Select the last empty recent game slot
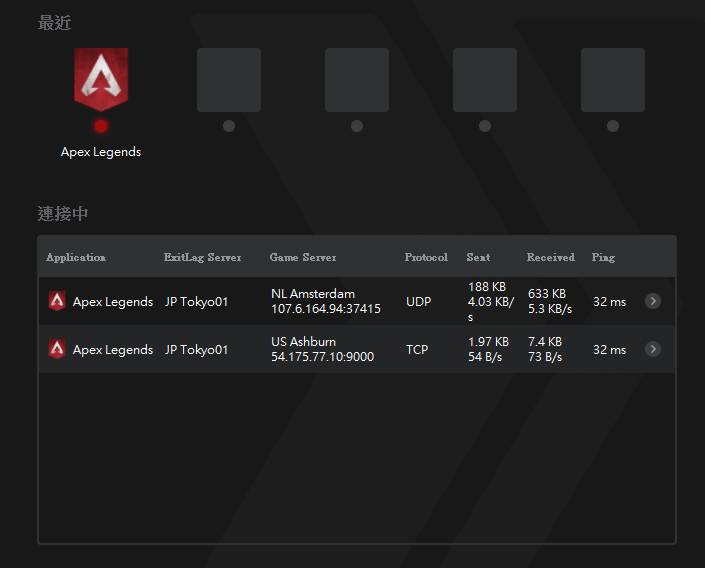Viewport: 705px width, 568px height. click(613, 80)
